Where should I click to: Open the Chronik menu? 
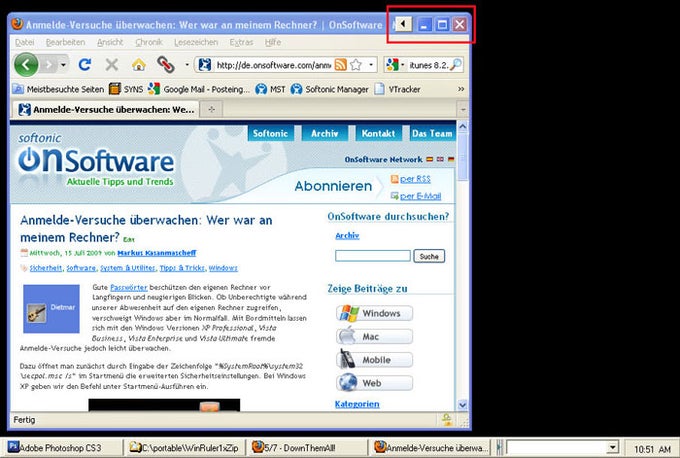pos(149,42)
